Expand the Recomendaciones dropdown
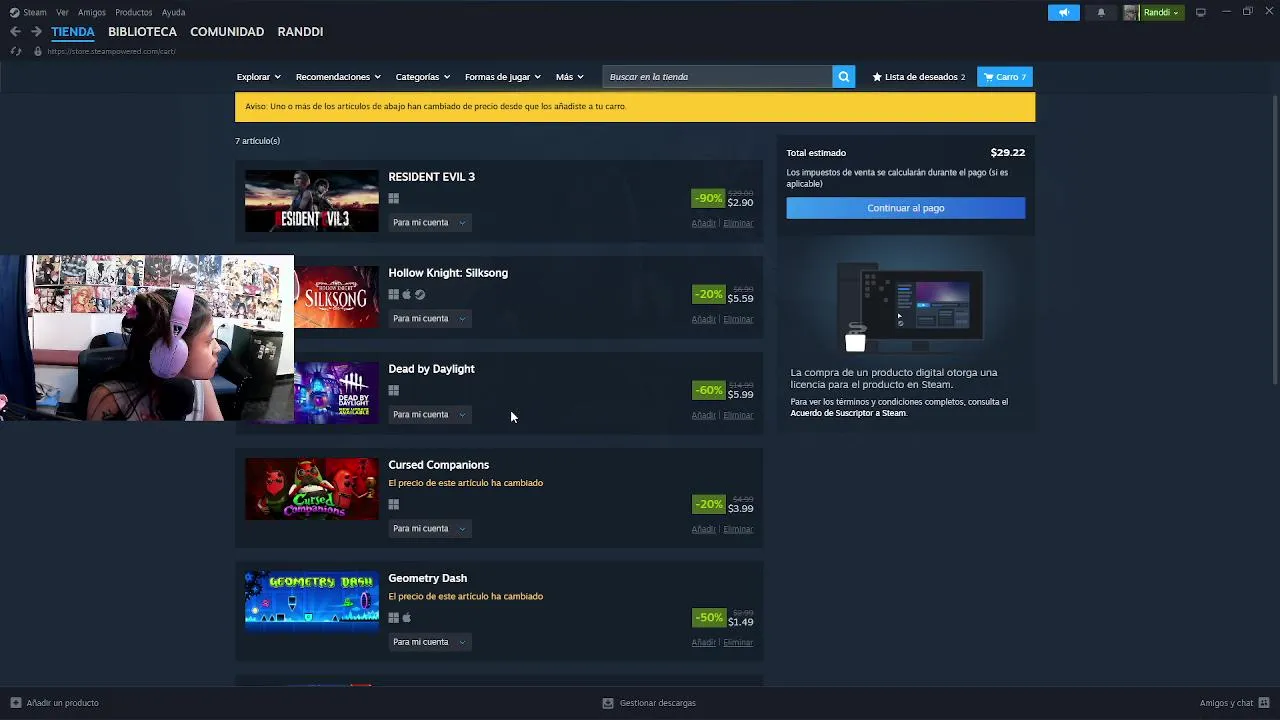1280x720 pixels. point(338,77)
